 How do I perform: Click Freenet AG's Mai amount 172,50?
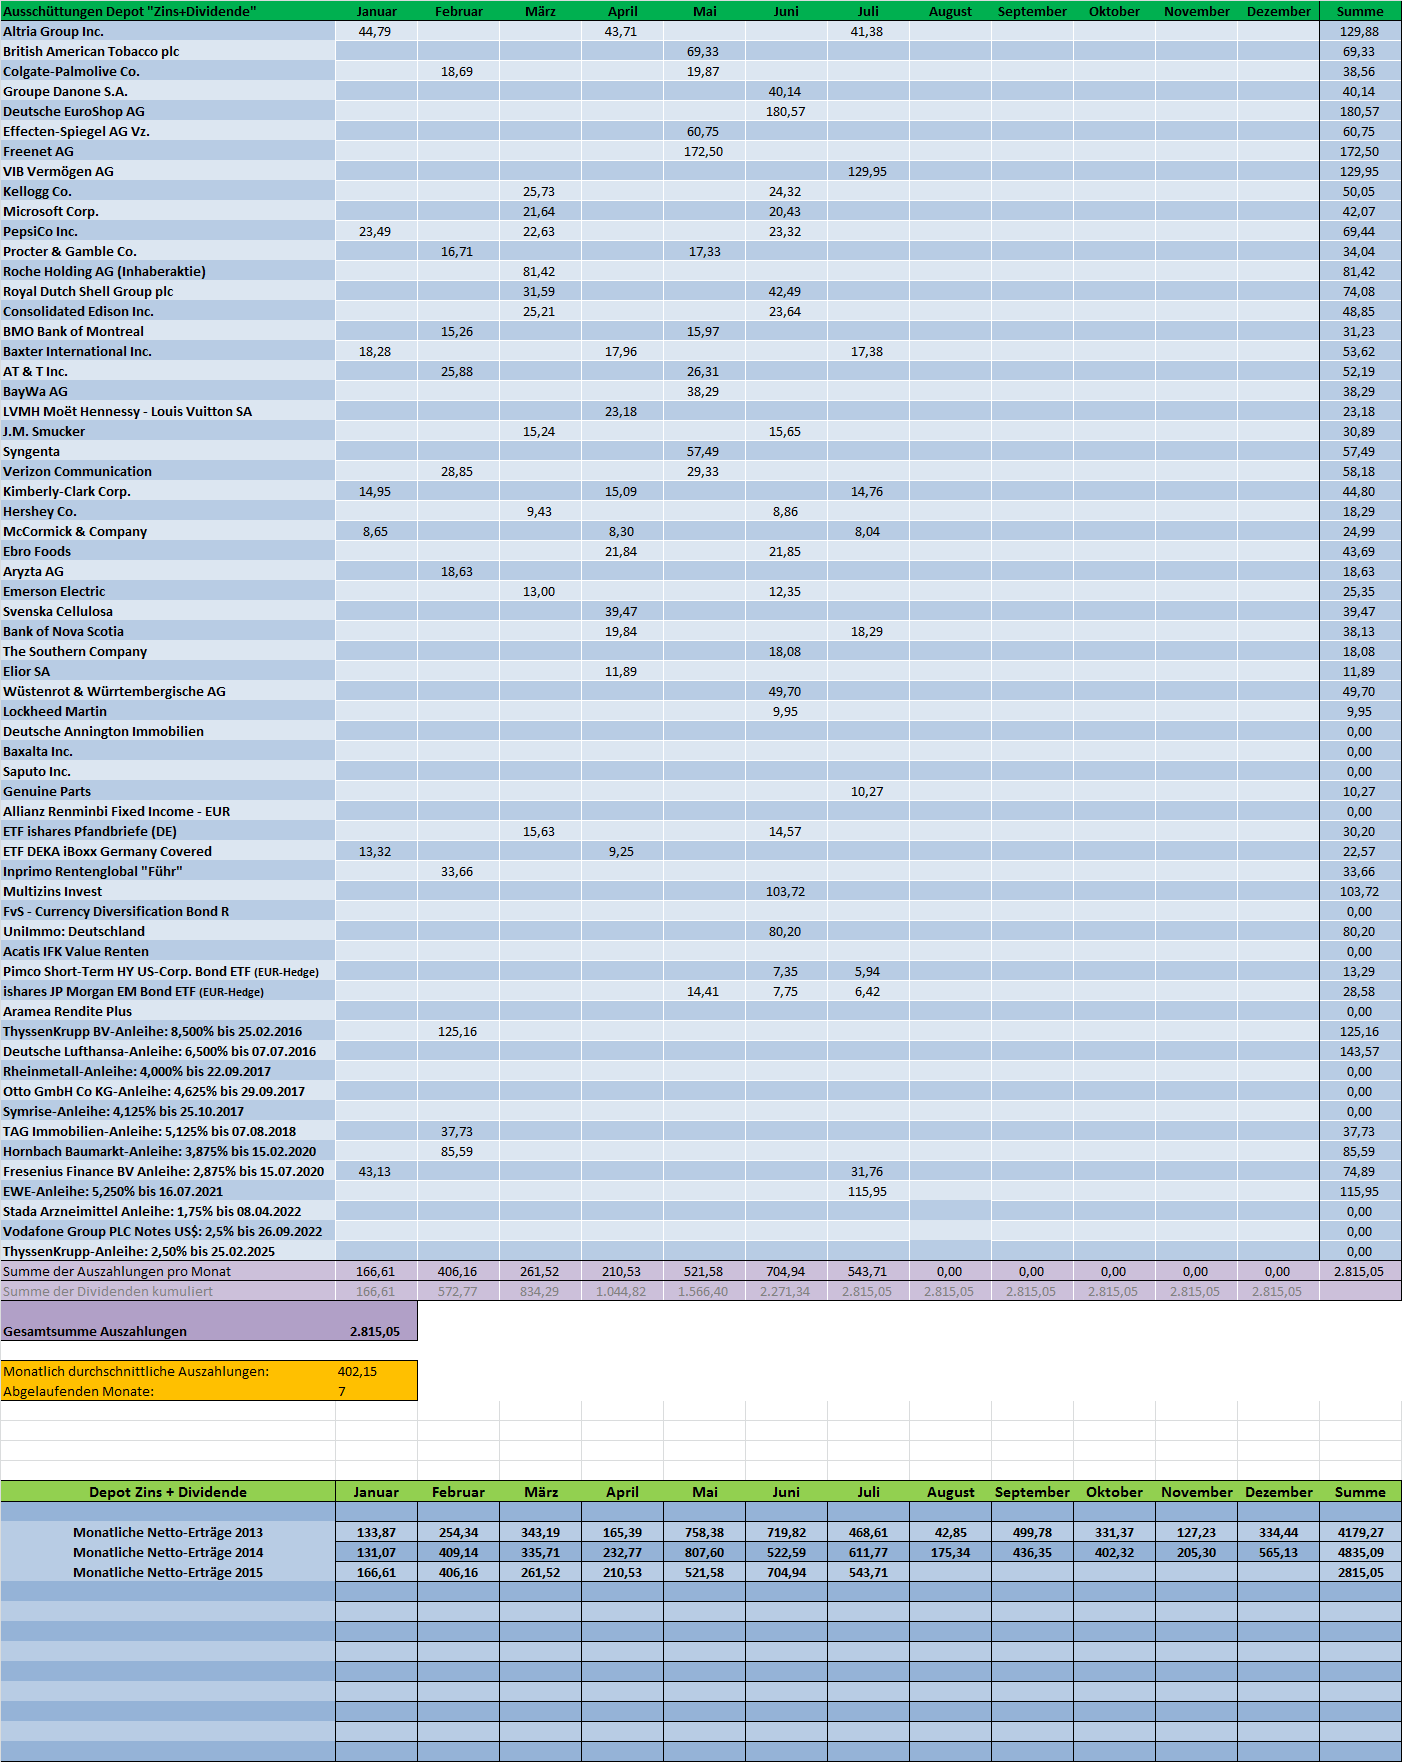click(x=703, y=151)
